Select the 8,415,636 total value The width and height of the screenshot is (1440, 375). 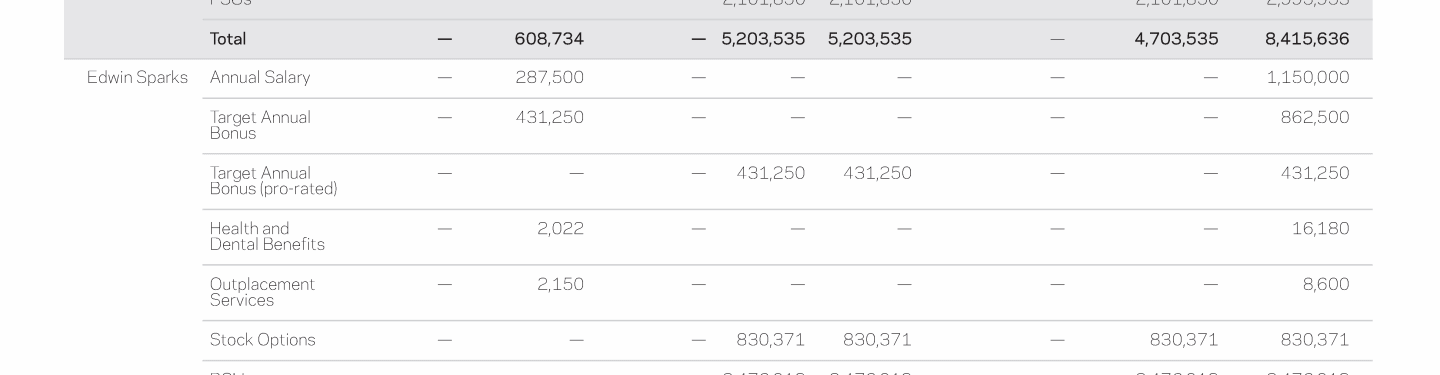pos(1307,39)
